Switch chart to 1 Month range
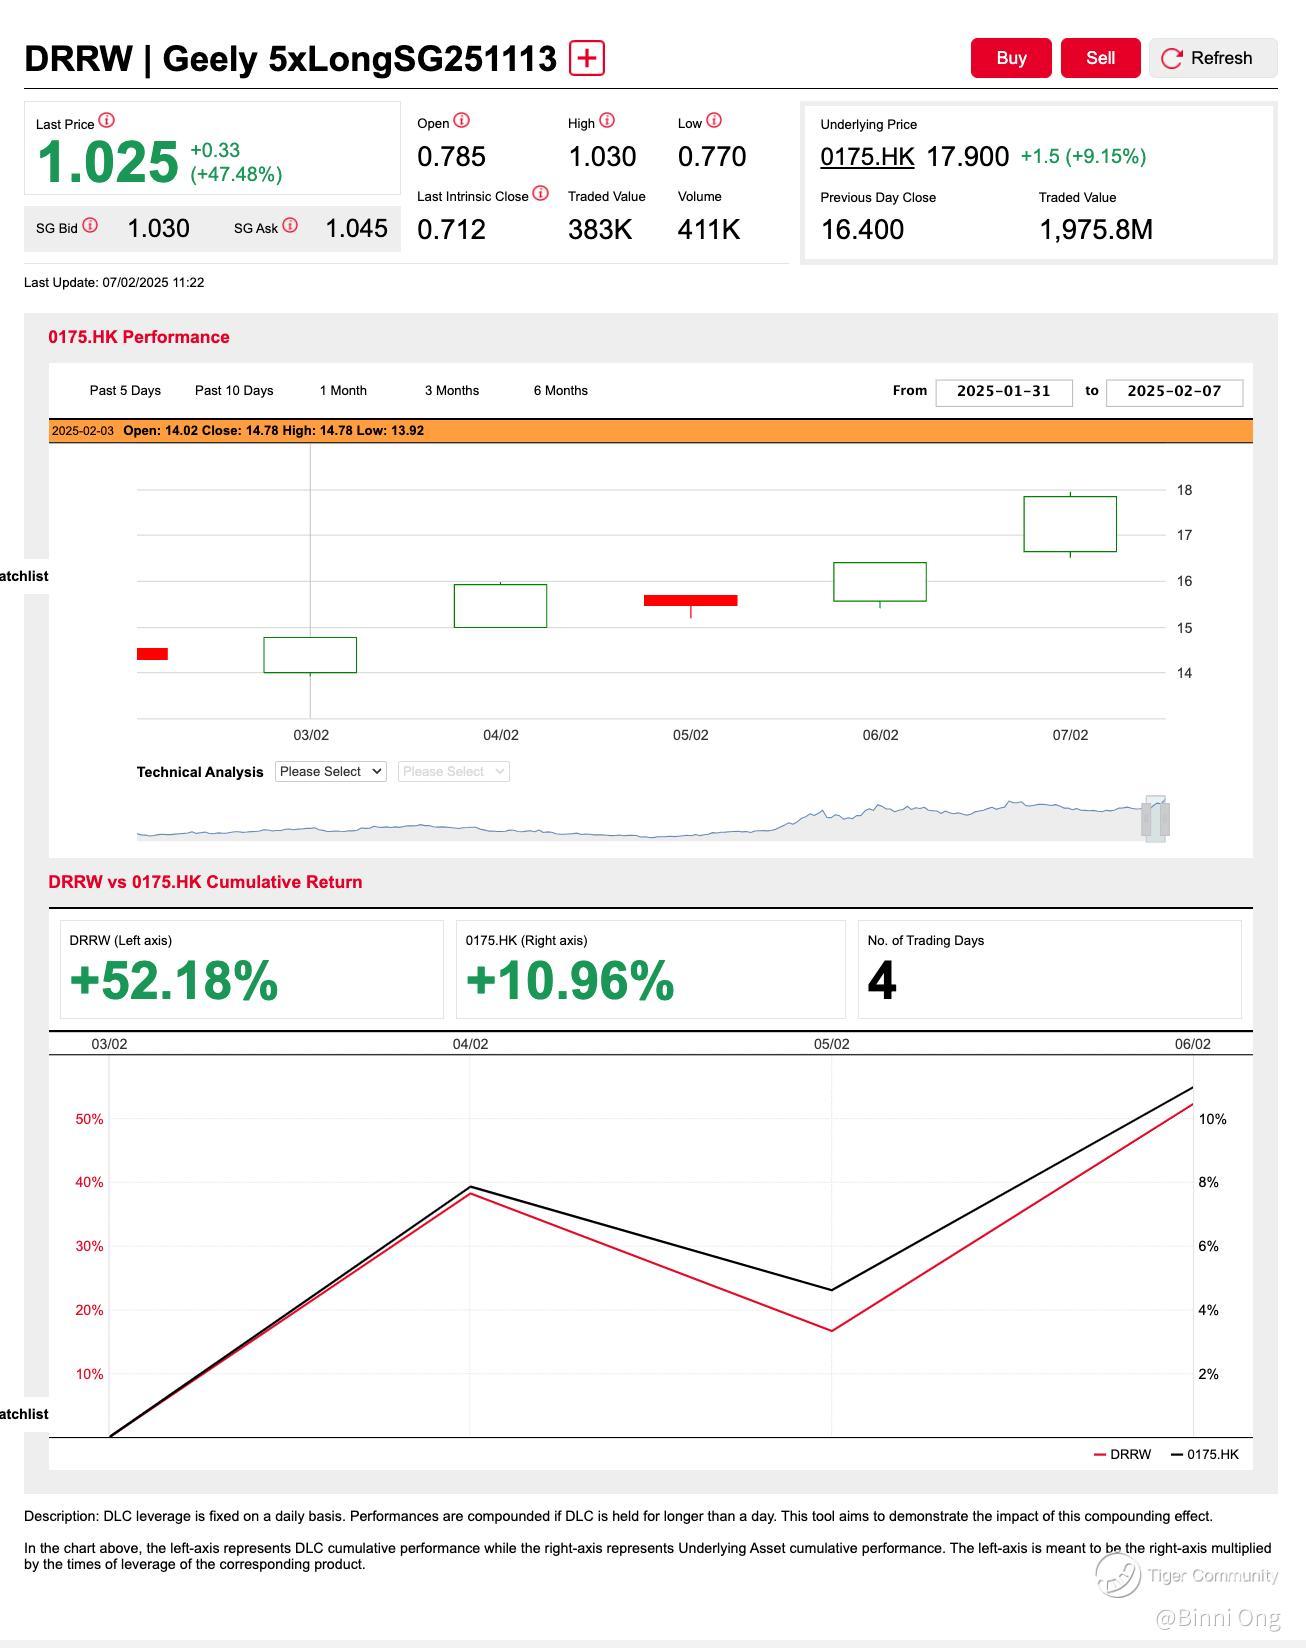 coord(343,391)
